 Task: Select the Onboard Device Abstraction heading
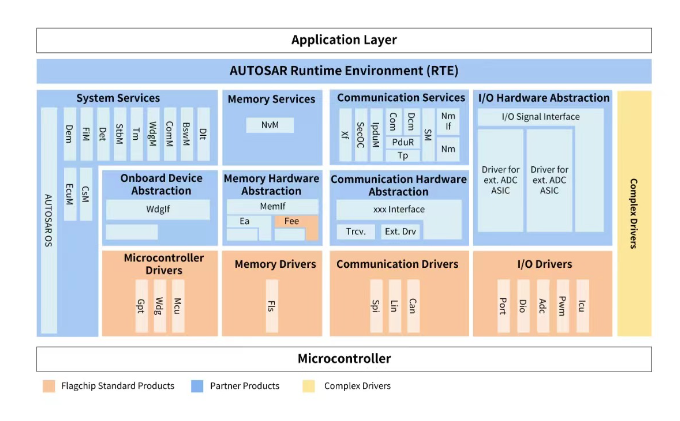(x=161, y=185)
